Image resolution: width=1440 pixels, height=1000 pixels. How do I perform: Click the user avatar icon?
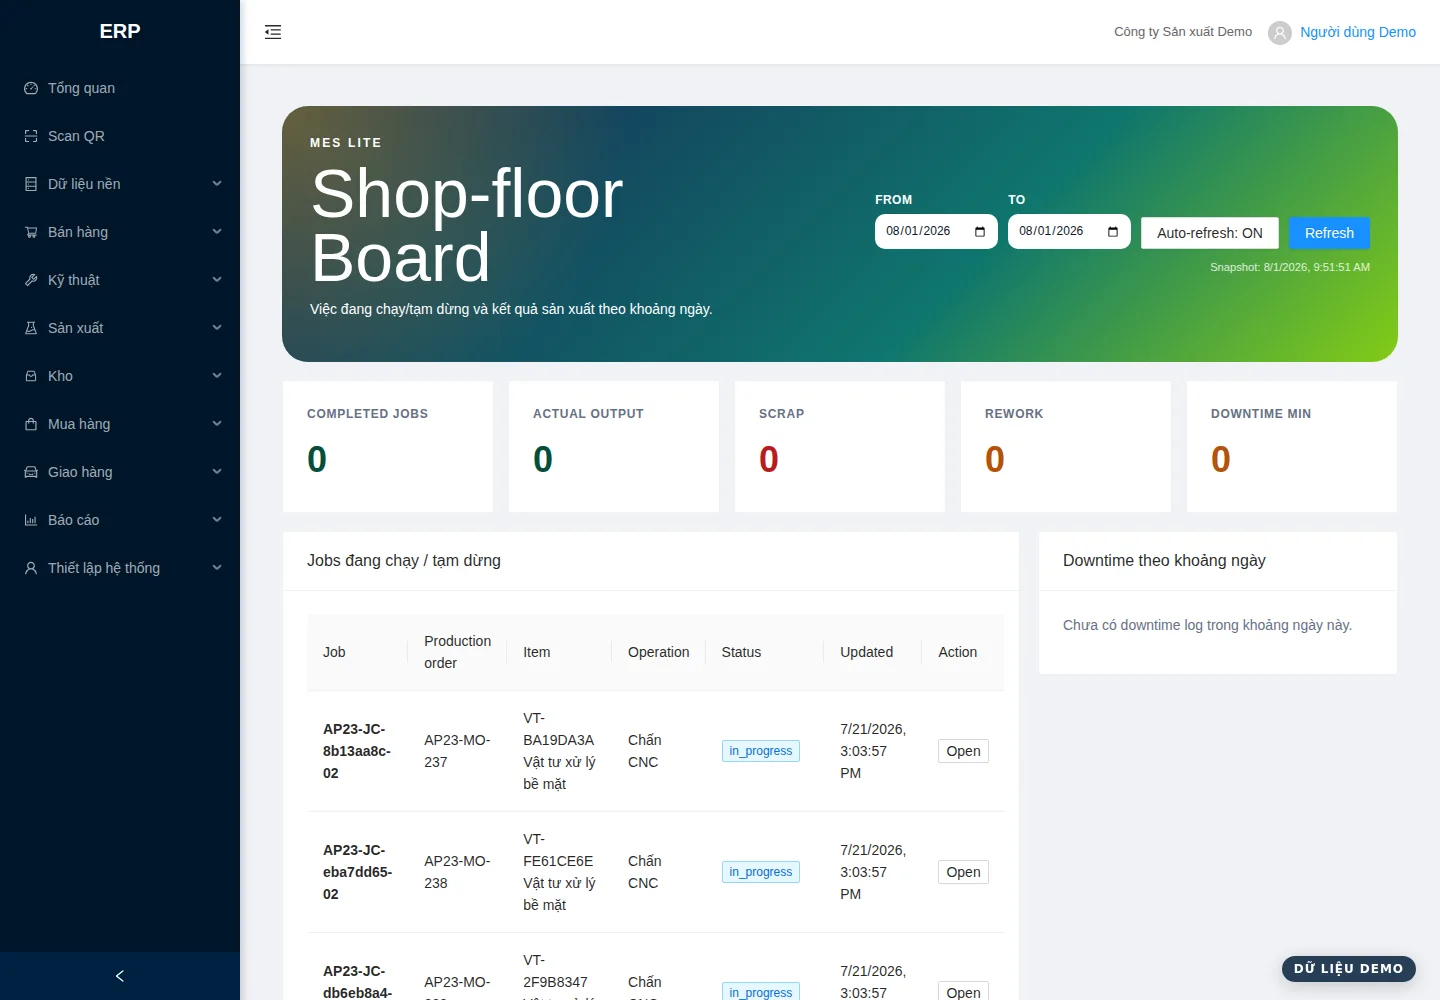1280,33
